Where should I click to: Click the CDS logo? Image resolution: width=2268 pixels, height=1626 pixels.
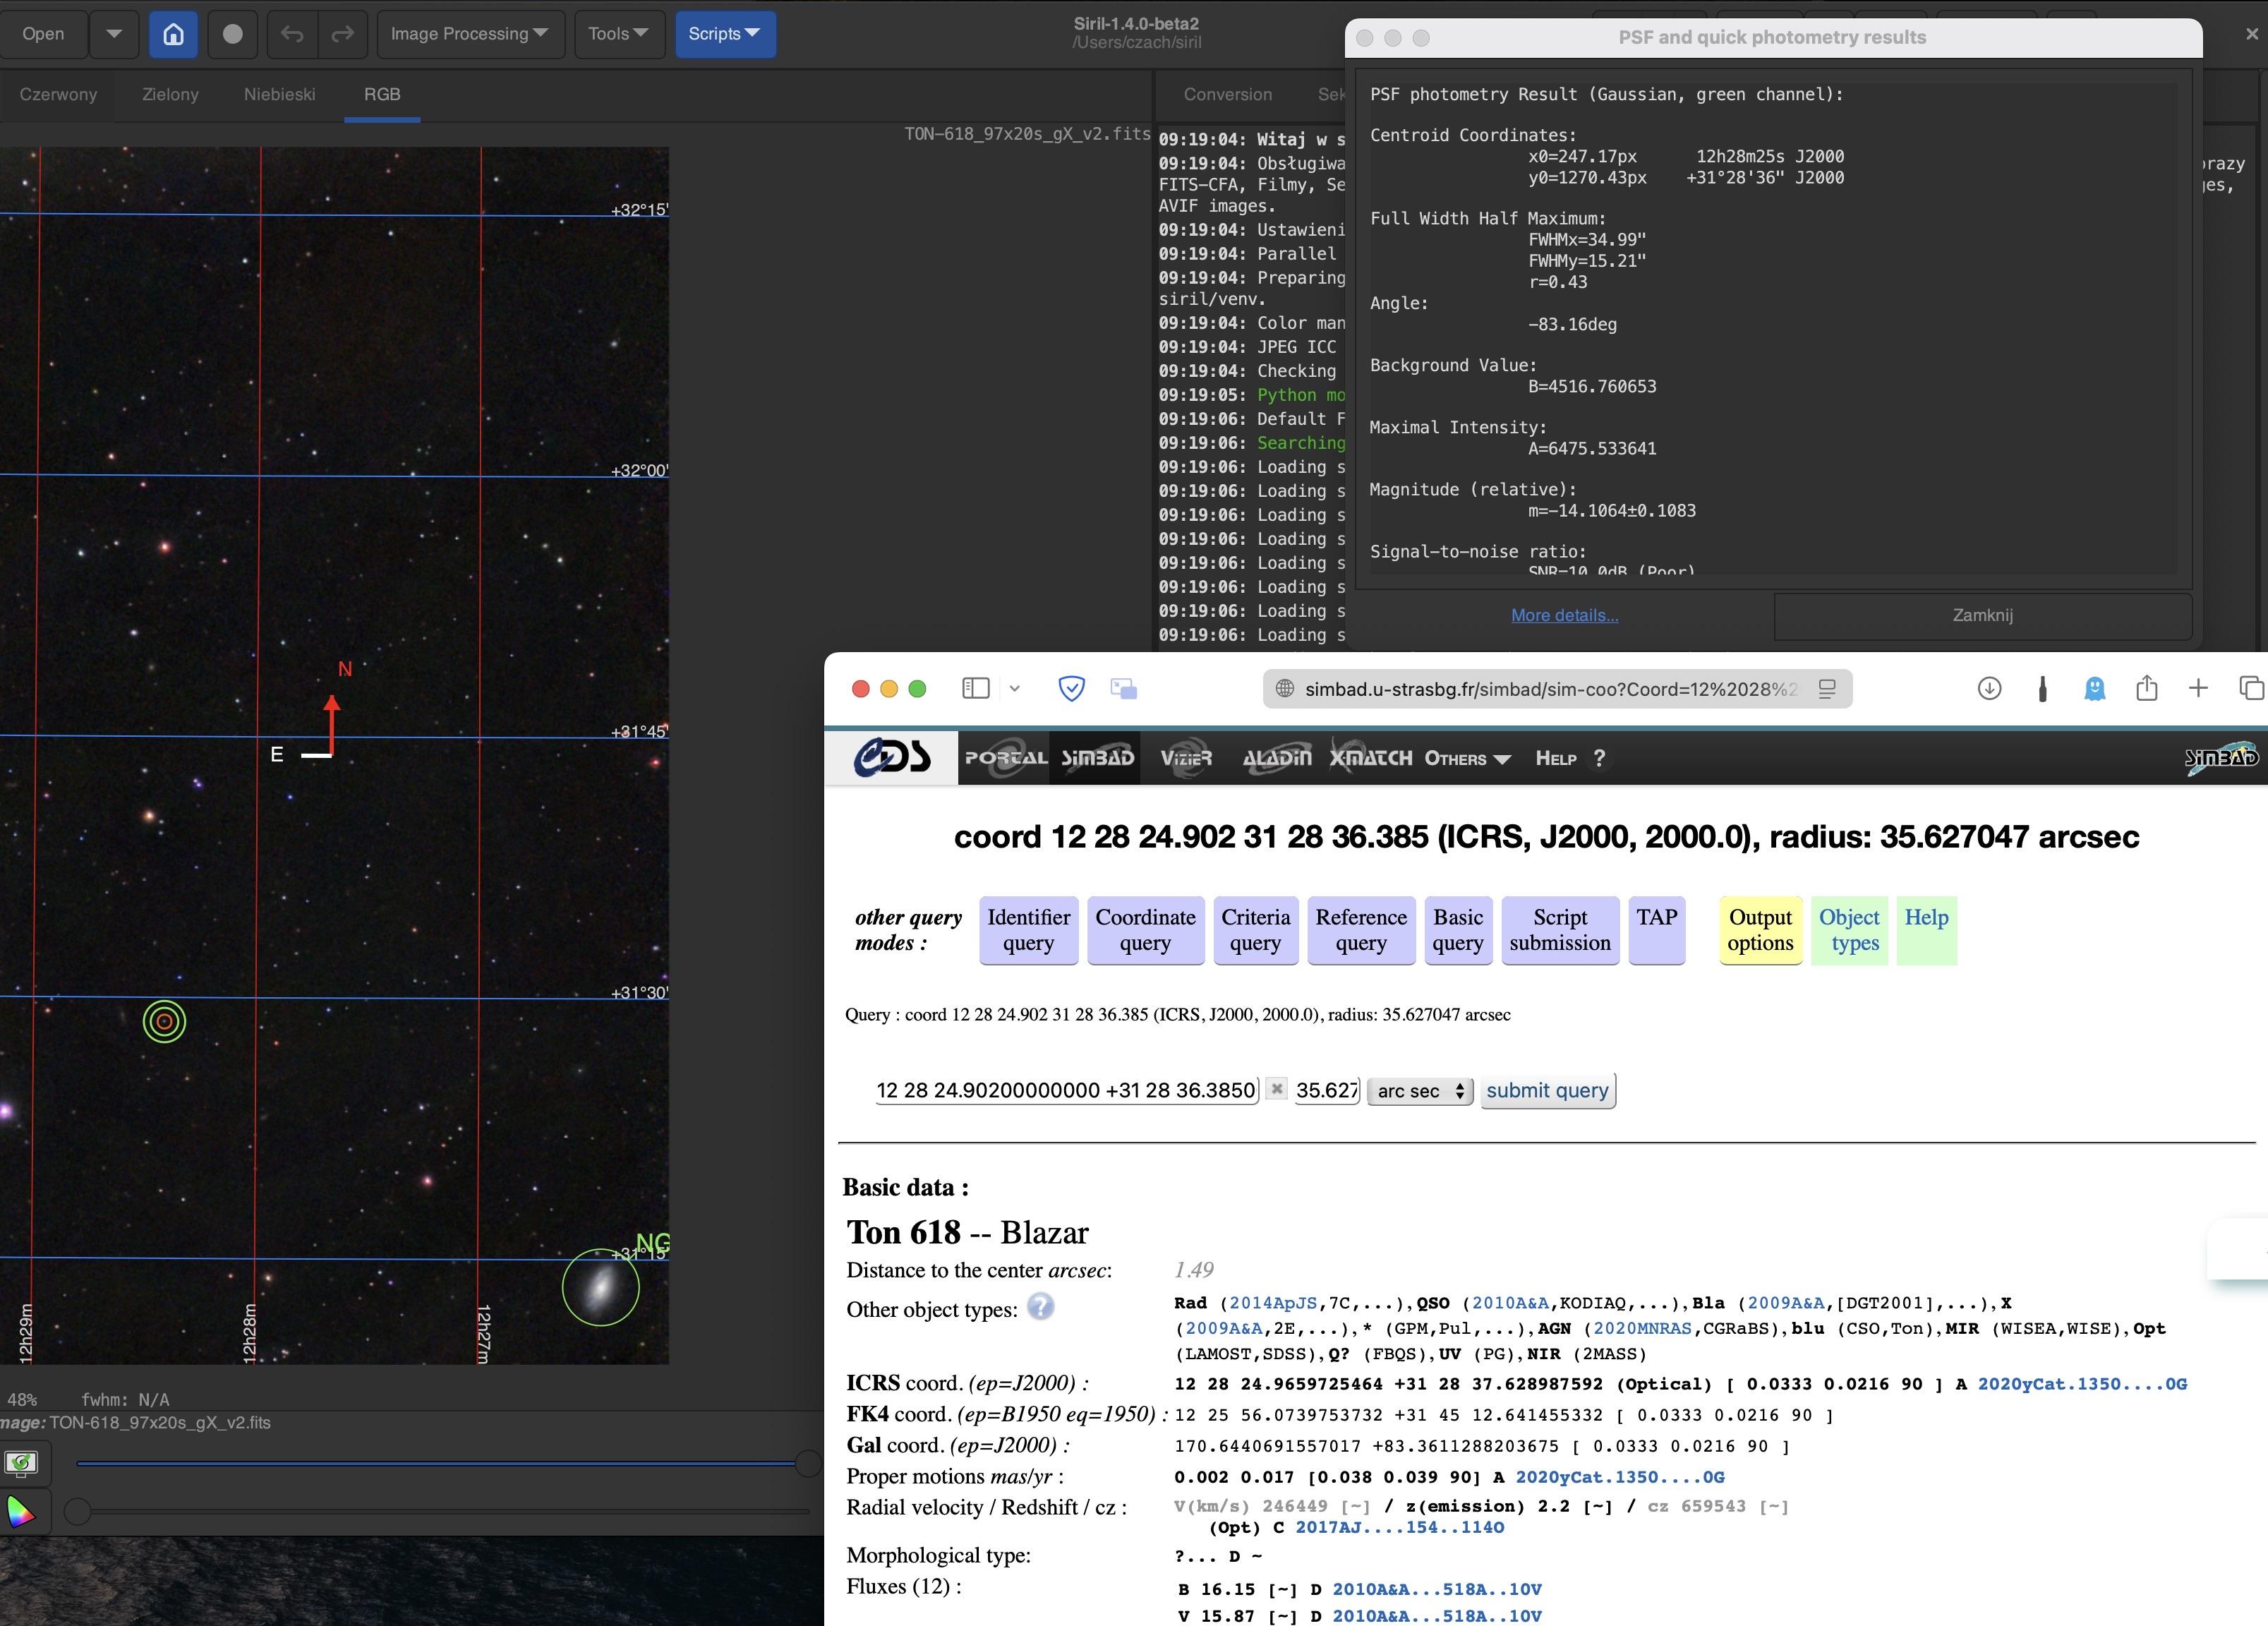[891, 758]
